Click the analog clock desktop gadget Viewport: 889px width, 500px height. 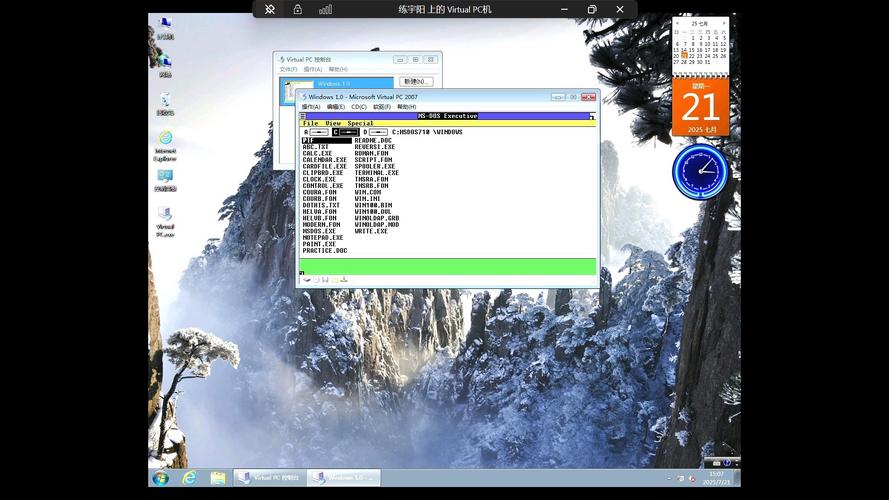tap(700, 172)
